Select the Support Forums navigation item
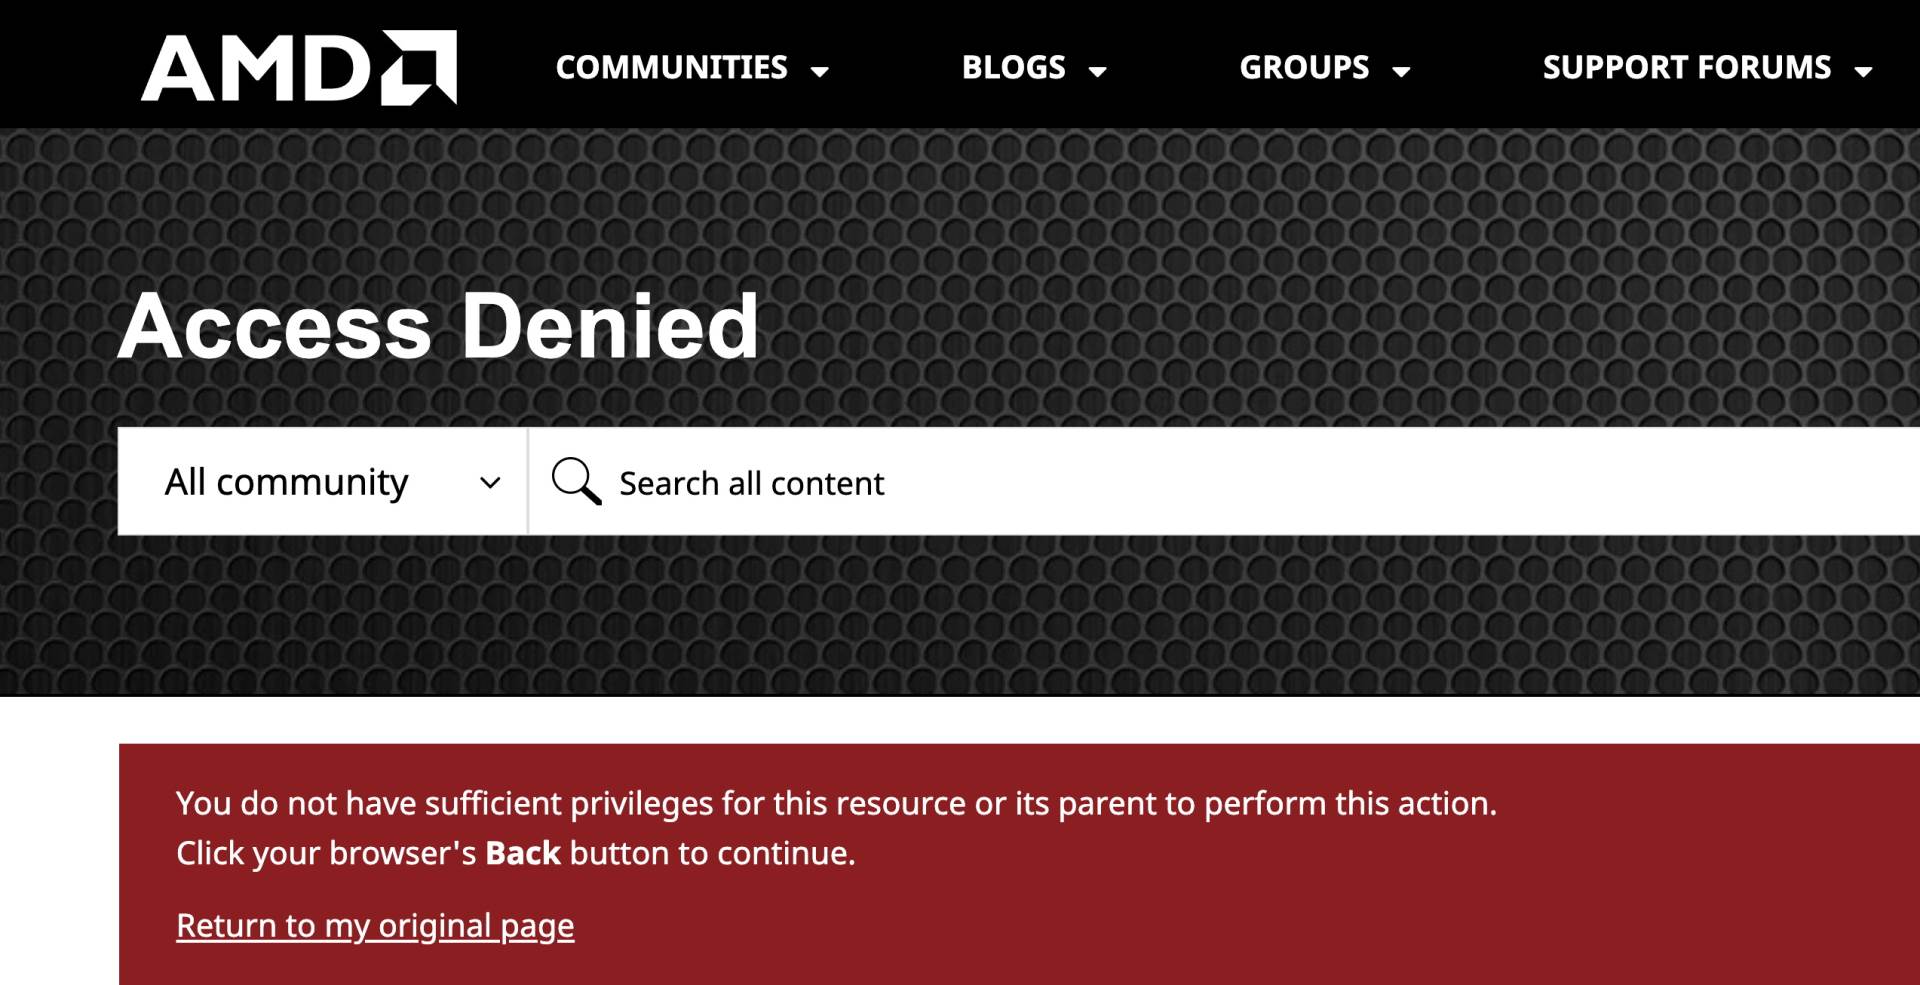 coord(1686,67)
